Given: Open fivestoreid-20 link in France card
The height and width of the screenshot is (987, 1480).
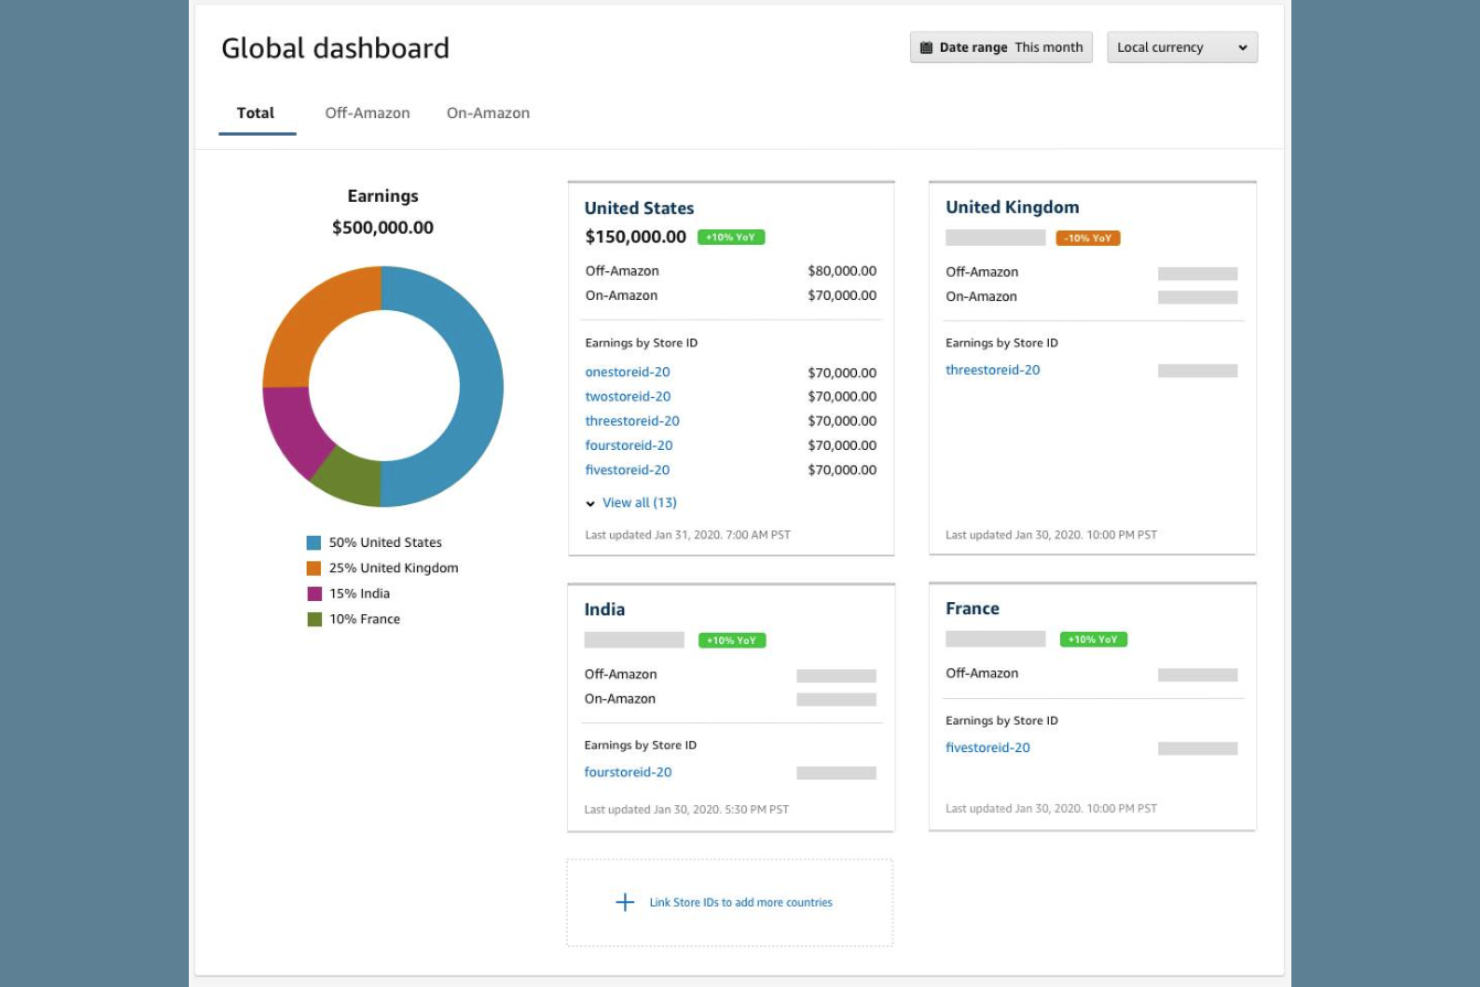Looking at the screenshot, I should click(x=988, y=747).
